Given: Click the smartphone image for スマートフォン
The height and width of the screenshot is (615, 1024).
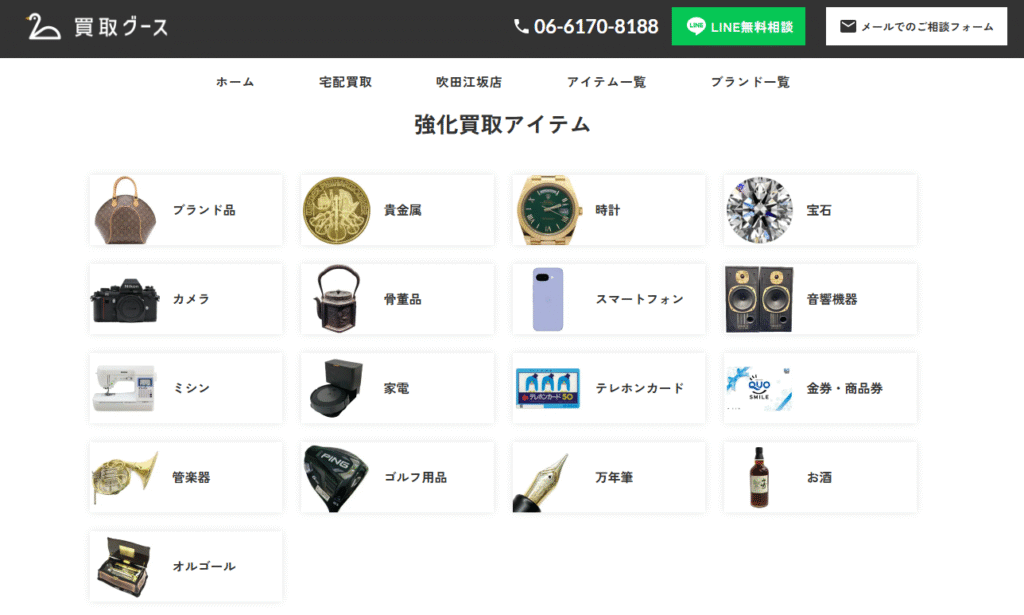Looking at the screenshot, I should click(x=548, y=299).
